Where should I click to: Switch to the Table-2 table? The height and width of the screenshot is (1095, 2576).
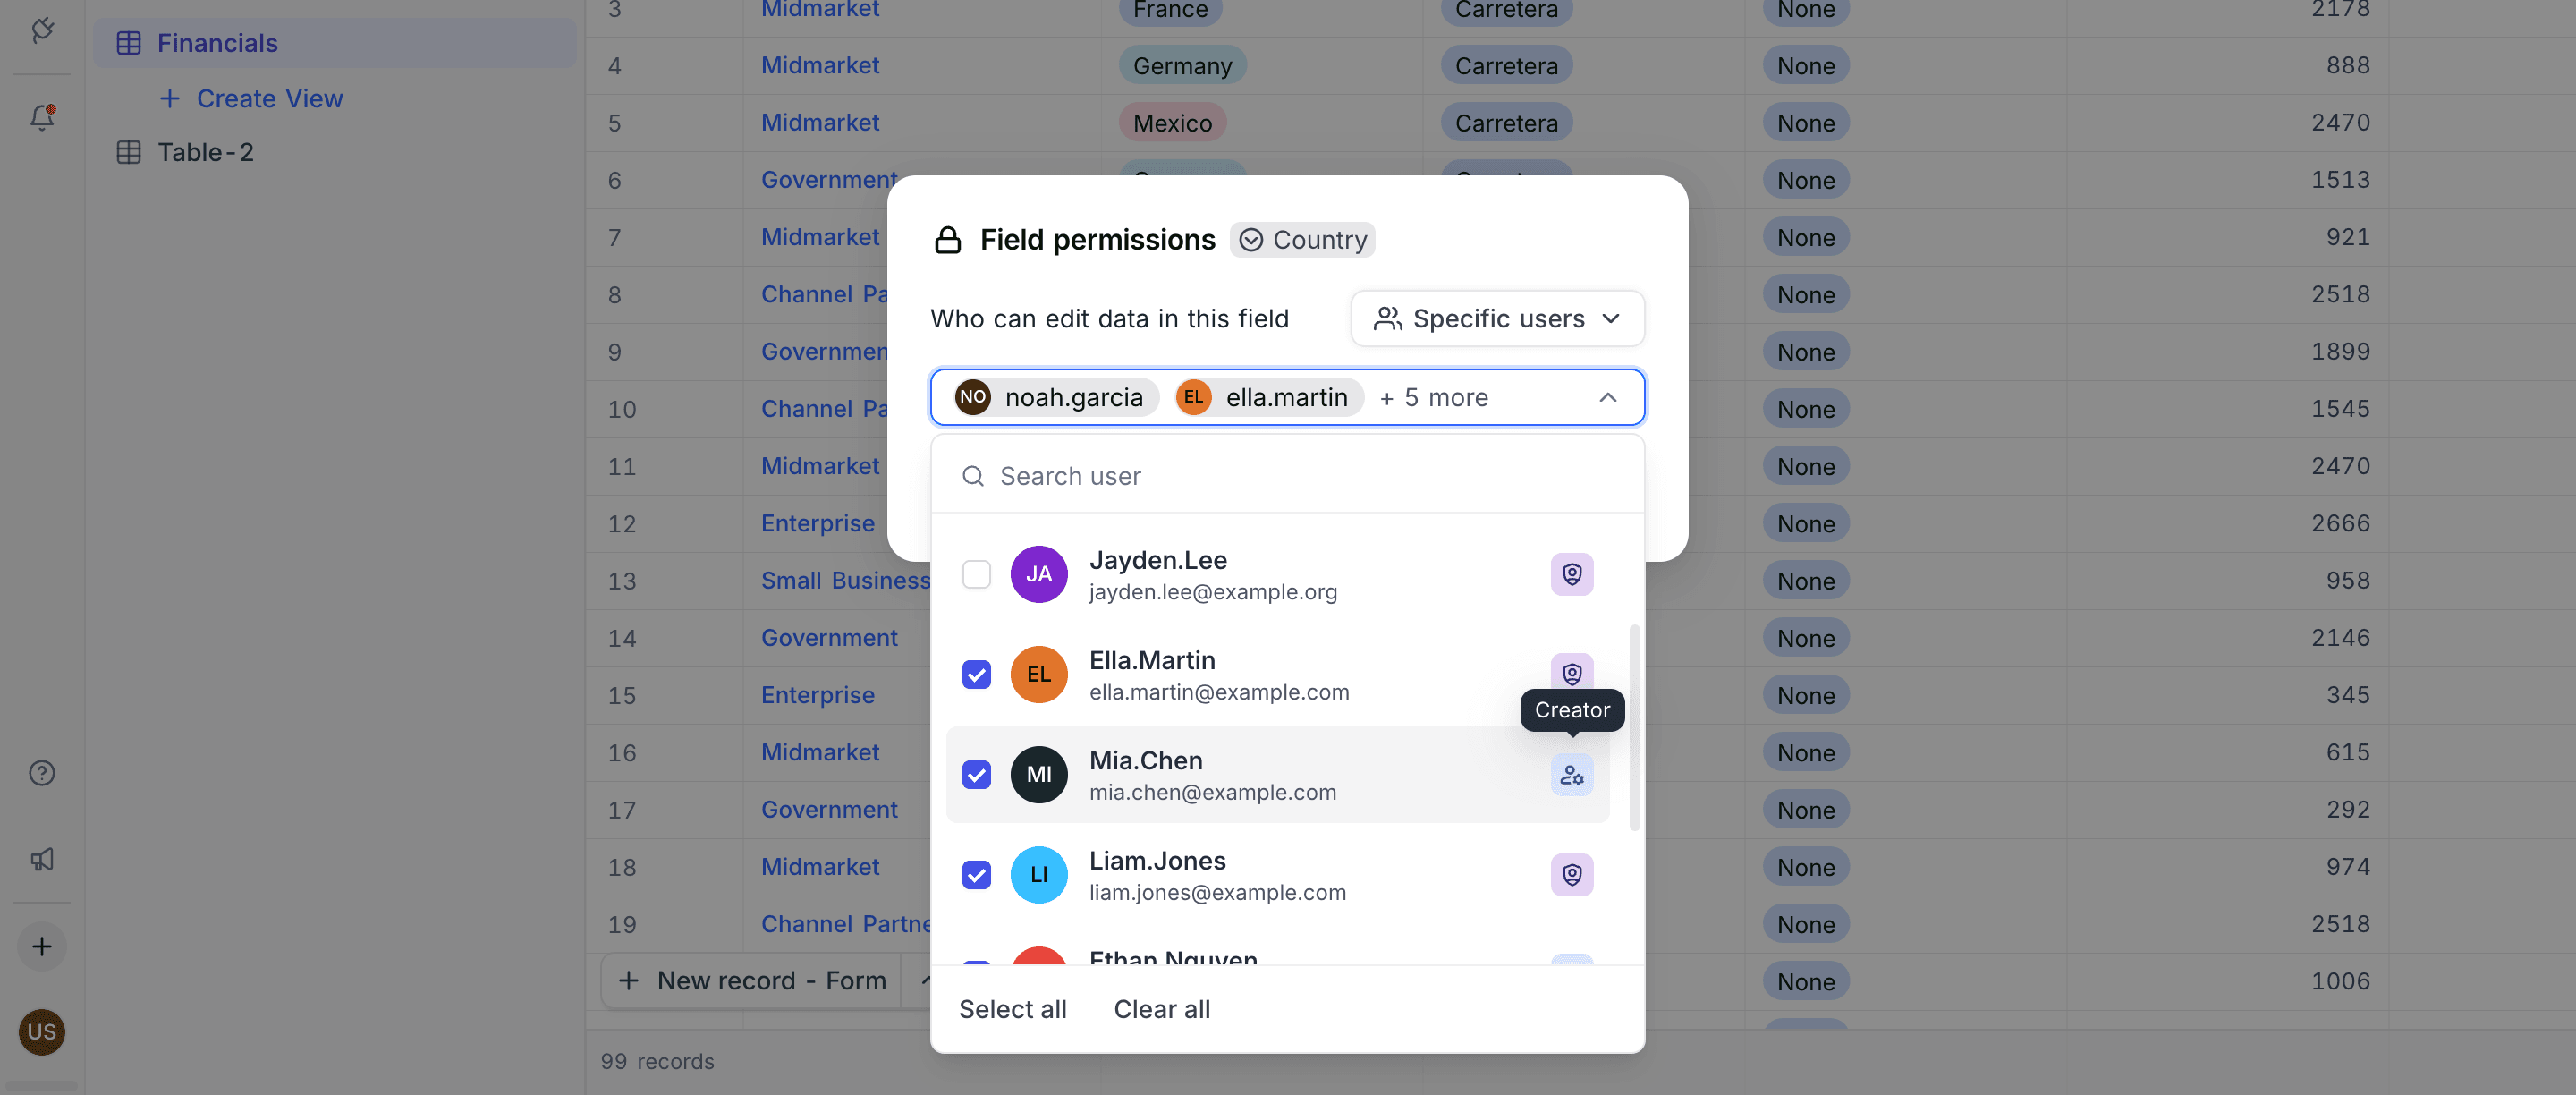pyautogui.click(x=207, y=152)
